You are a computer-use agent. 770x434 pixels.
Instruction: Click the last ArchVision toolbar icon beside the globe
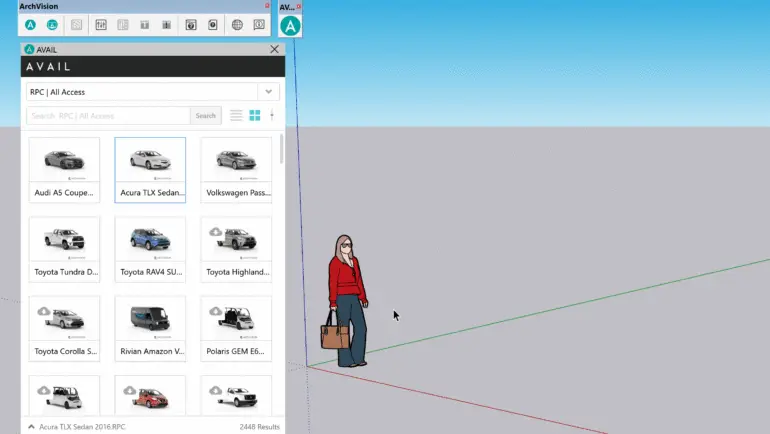click(258, 25)
